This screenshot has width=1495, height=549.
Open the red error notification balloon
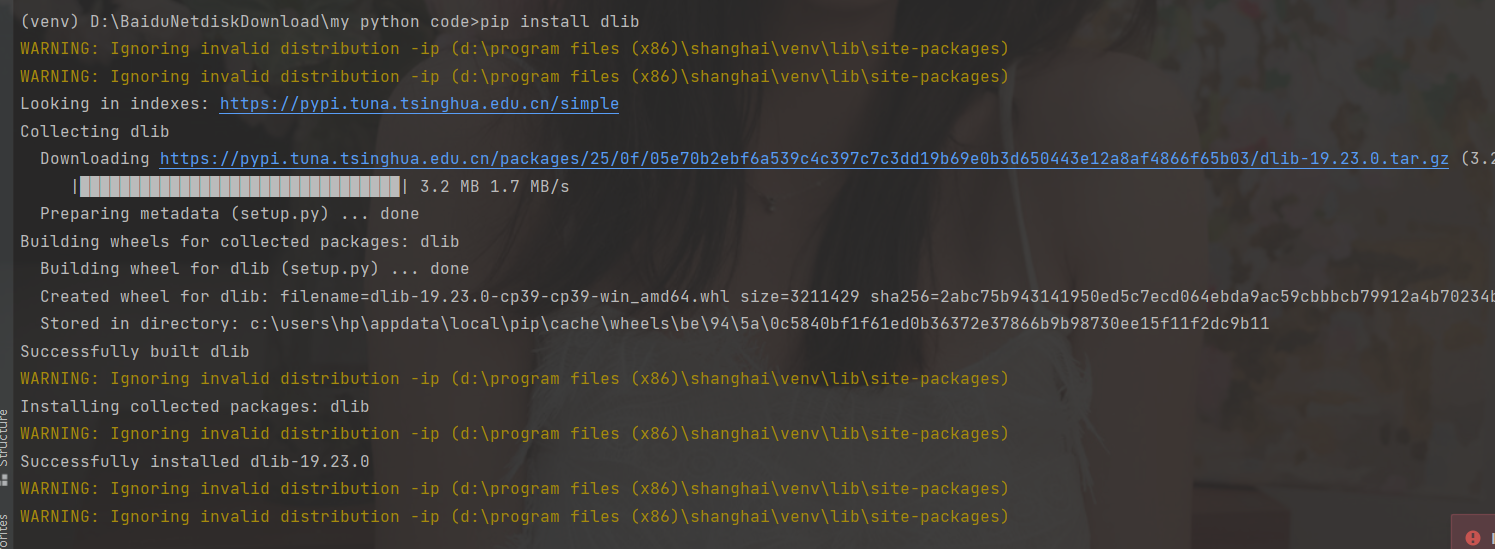tap(1473, 533)
